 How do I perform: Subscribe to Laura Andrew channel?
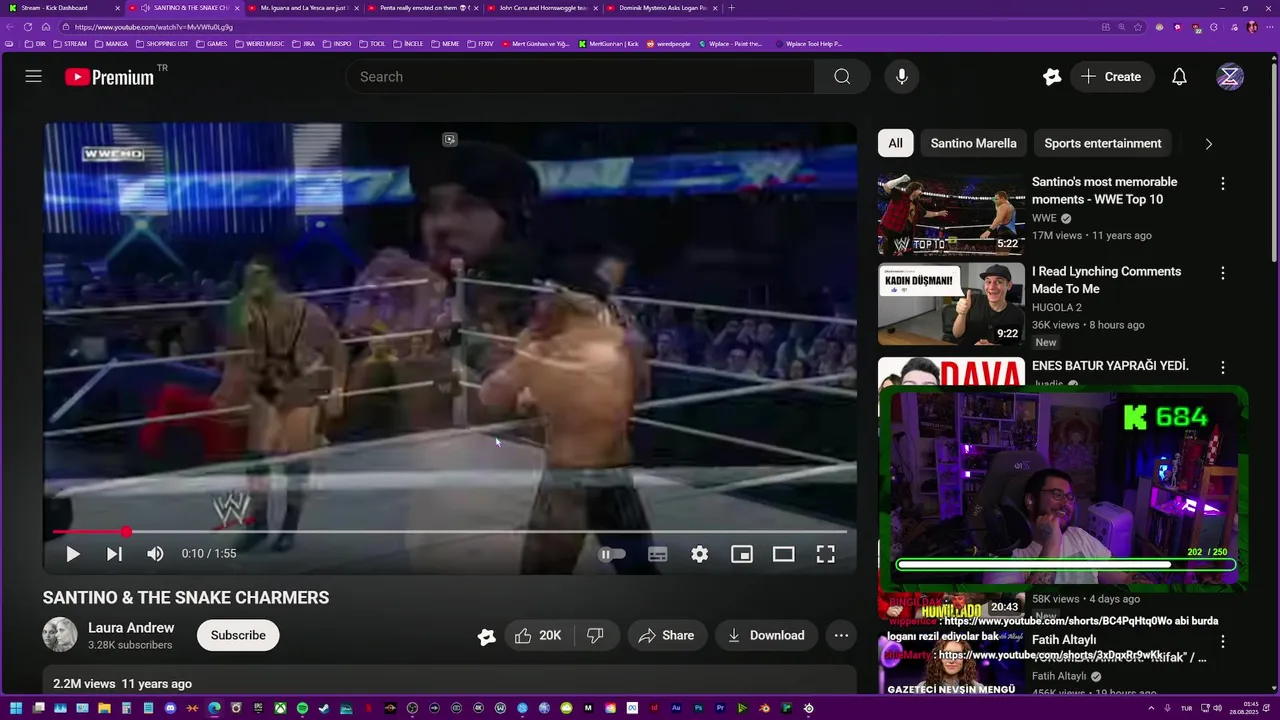click(238, 635)
